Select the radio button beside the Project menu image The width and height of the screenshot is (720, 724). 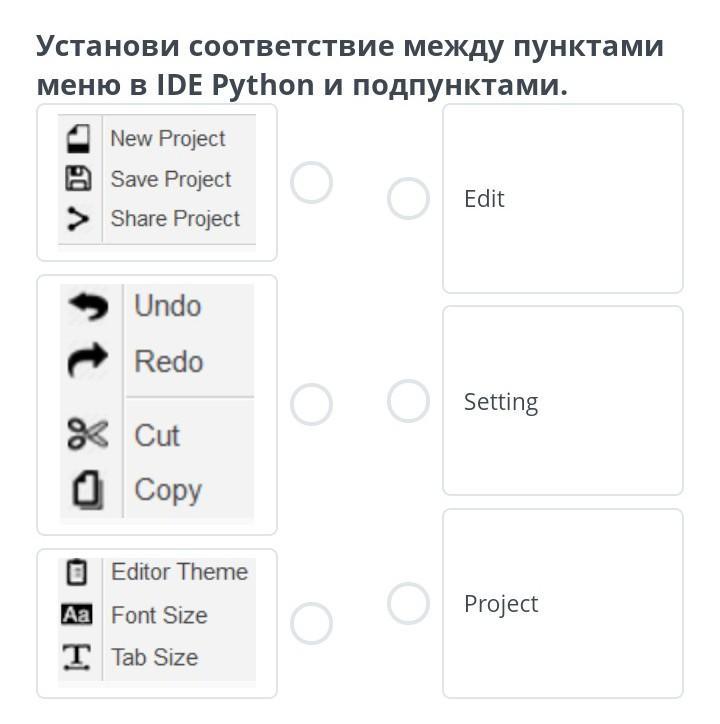311,182
